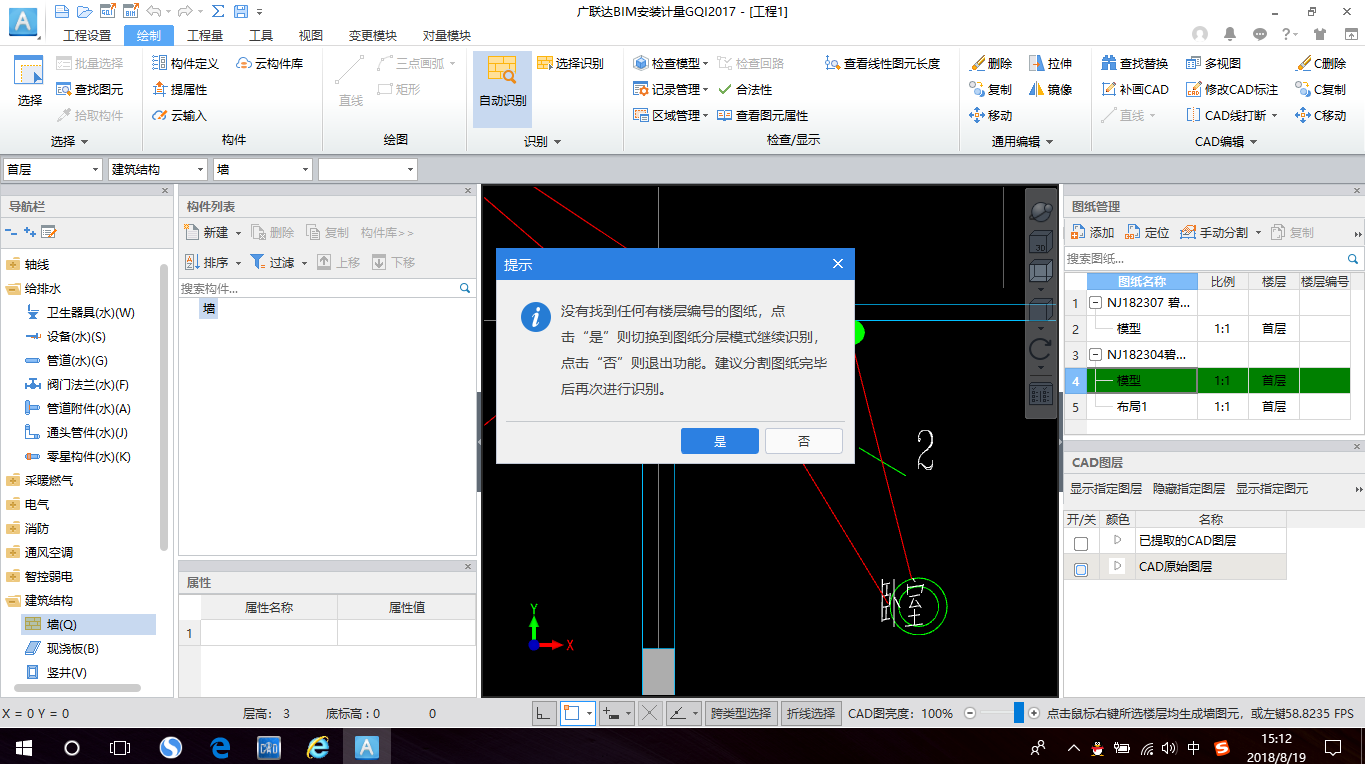Image resolution: width=1365 pixels, height=764 pixels.
Task: Click the orbit view icon in the canvas toolbar
Action: coord(1041,210)
